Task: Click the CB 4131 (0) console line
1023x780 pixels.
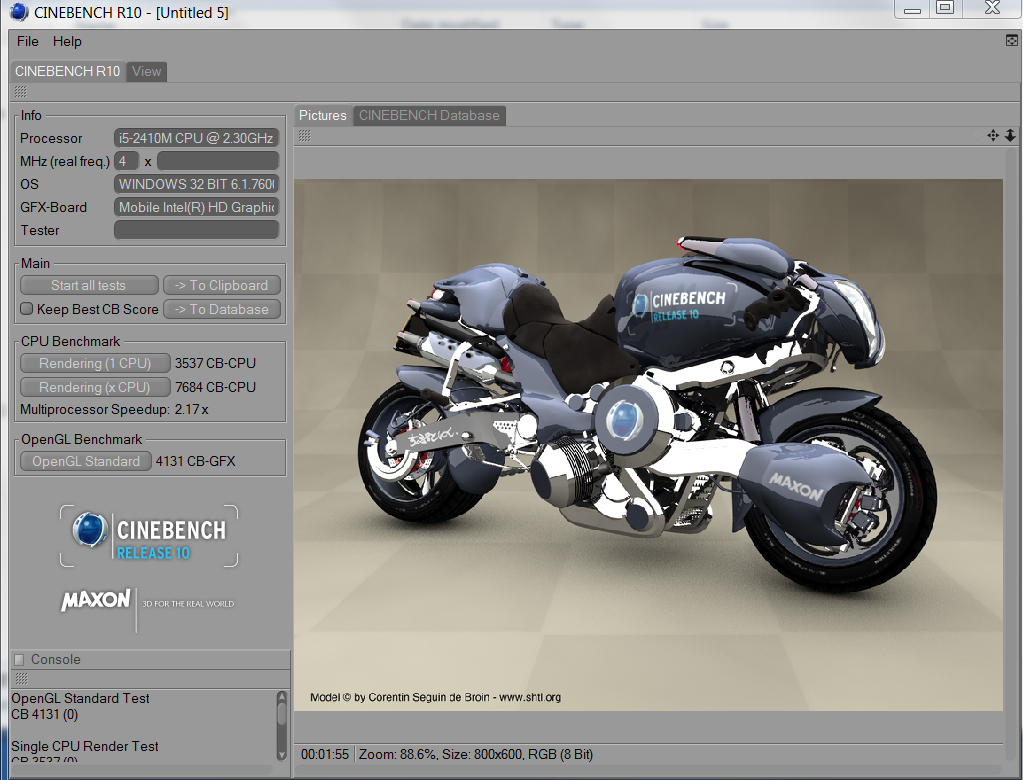Action: (x=44, y=715)
